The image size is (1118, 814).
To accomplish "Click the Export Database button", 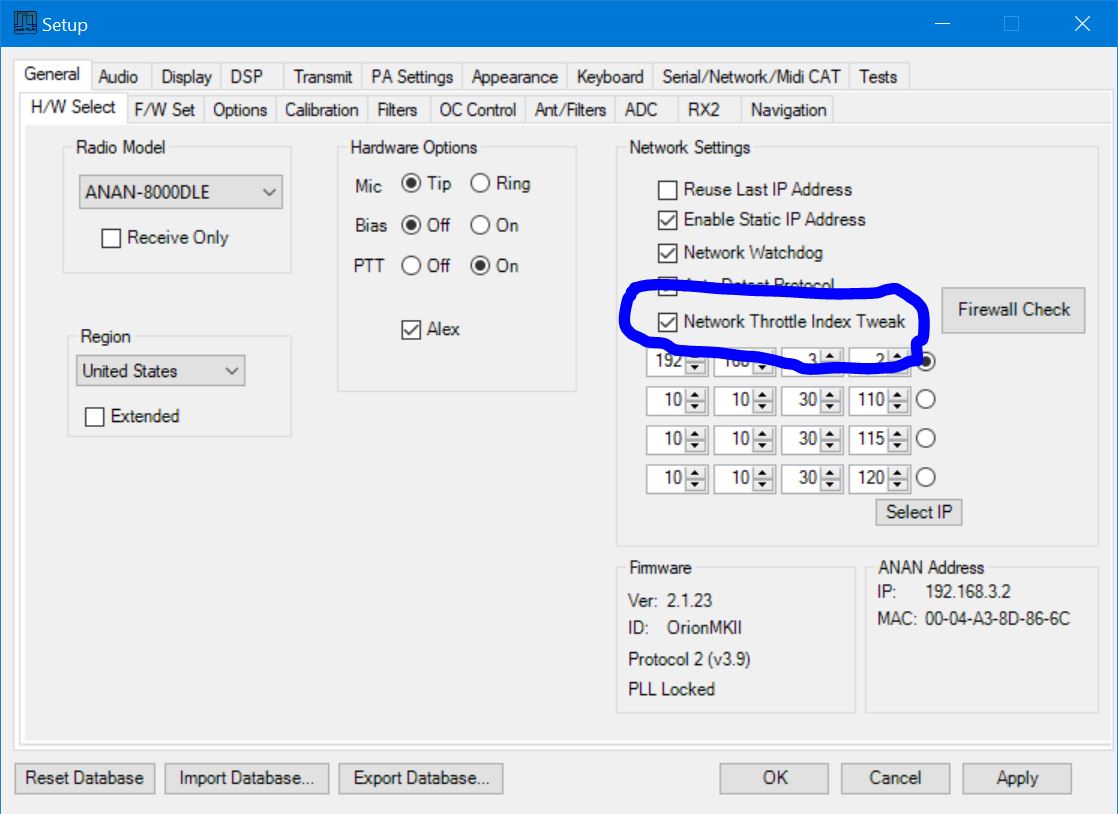I will (x=420, y=778).
